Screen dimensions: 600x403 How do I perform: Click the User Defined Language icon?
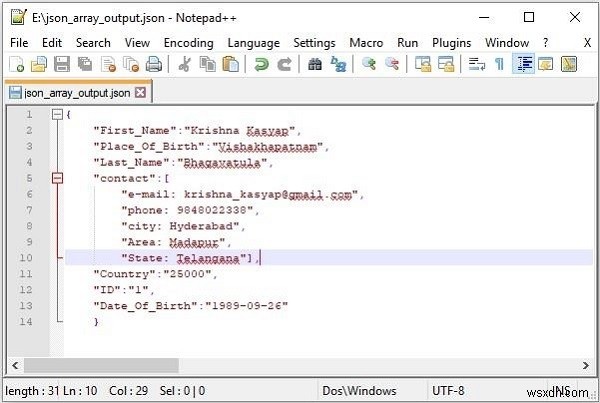[546, 64]
